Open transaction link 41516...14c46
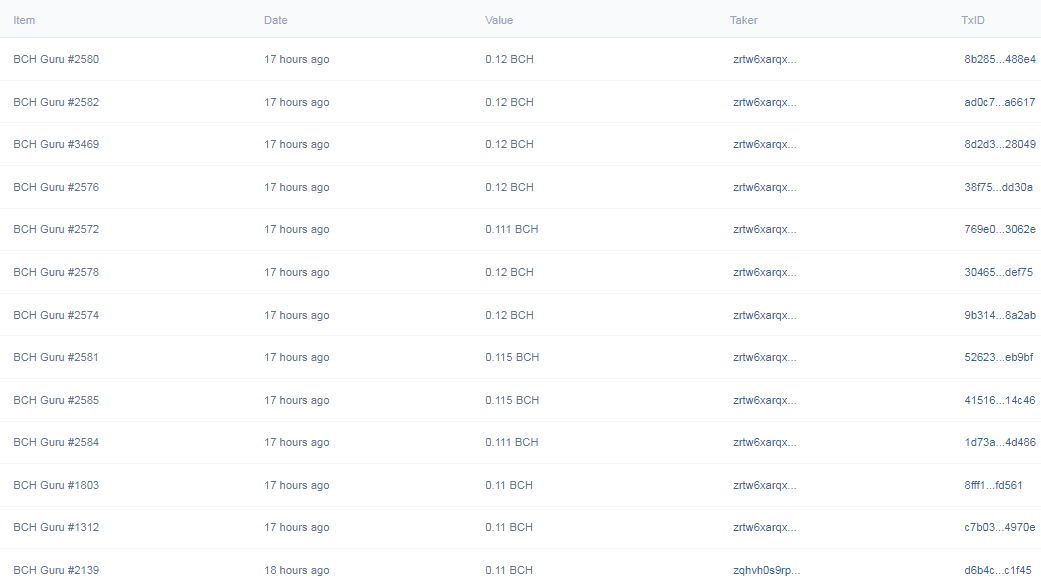 (1000, 400)
